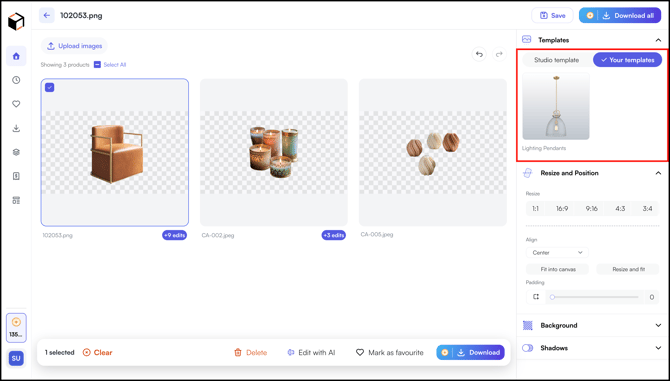The height and width of the screenshot is (381, 670).
Task: Select 4:3 resize ratio
Action: tap(620, 208)
